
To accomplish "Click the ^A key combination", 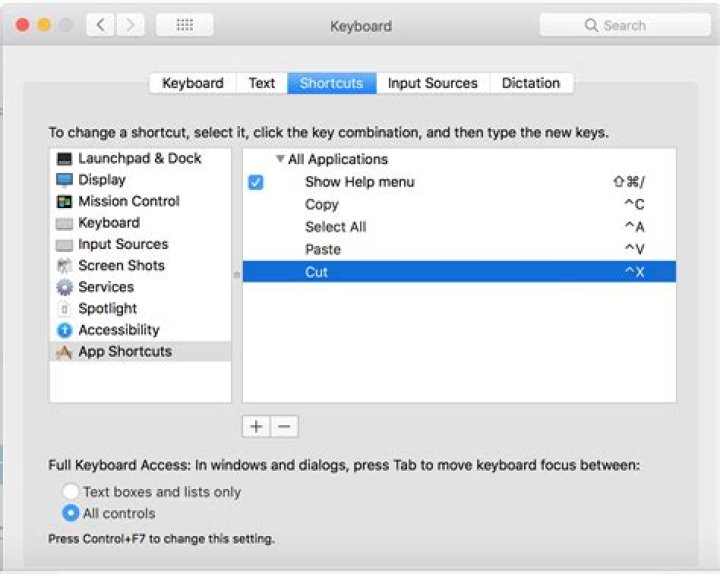I will 635,227.
